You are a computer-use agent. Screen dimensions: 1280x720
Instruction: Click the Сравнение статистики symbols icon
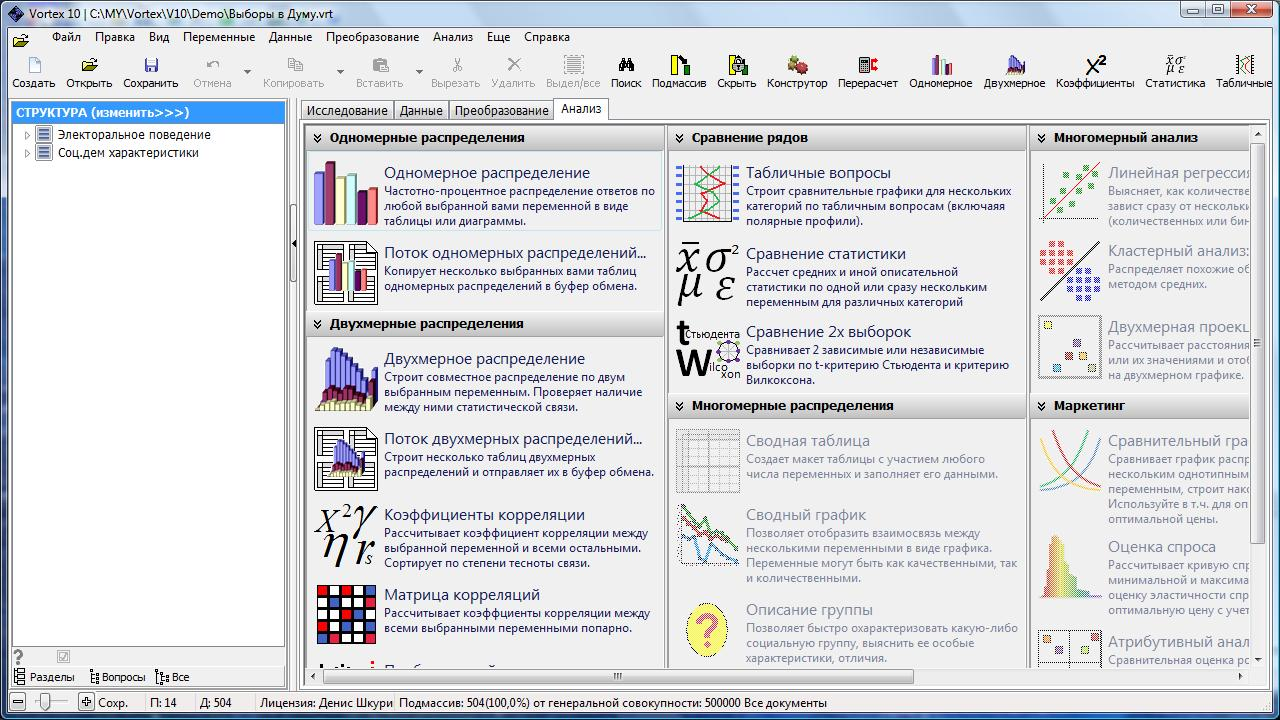708,273
